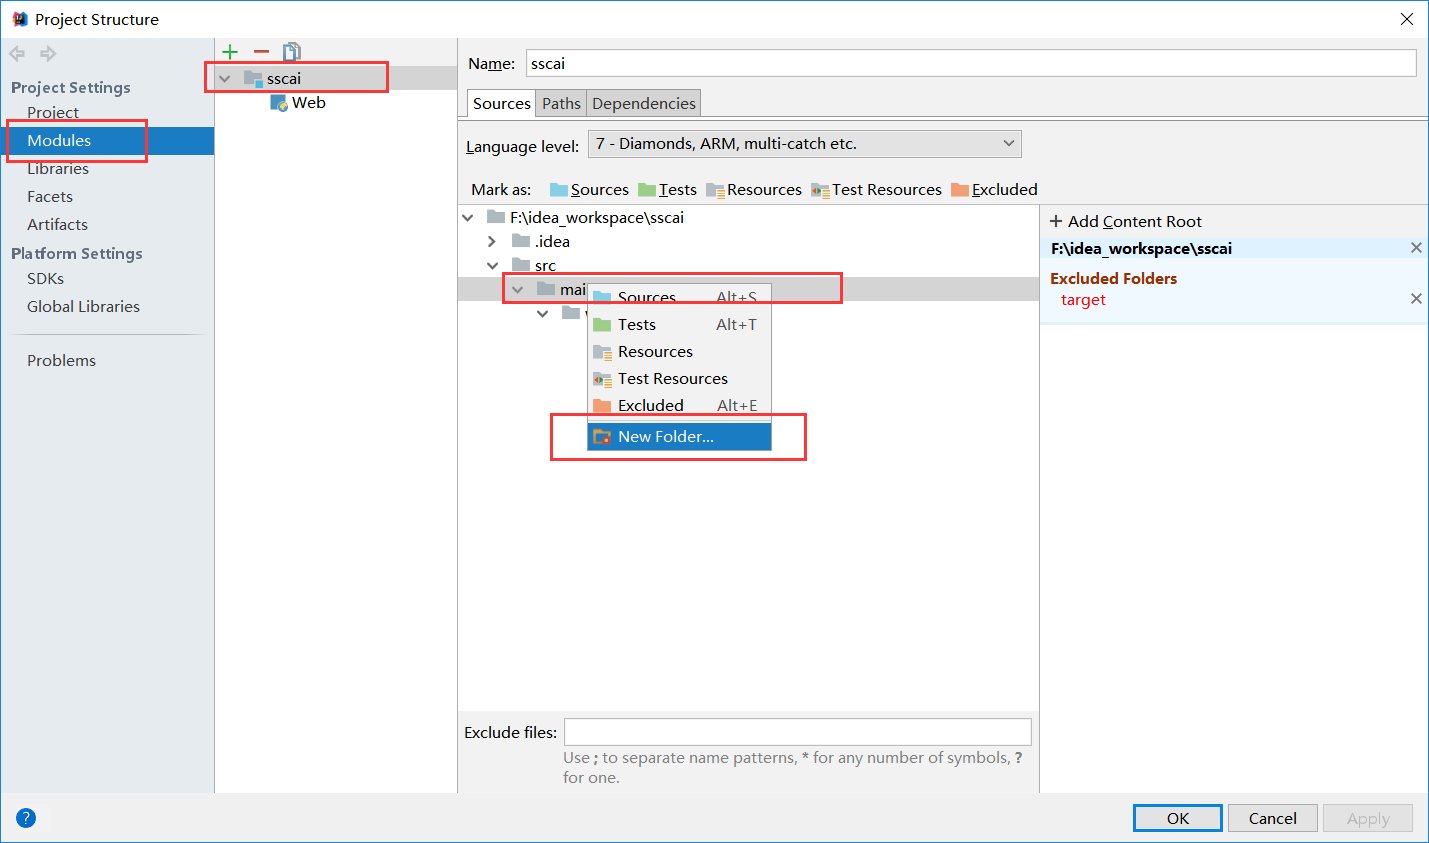Screen dimensions: 1429x843
Task: Choose Excluded in the context menu
Action: pyautogui.click(x=679, y=405)
